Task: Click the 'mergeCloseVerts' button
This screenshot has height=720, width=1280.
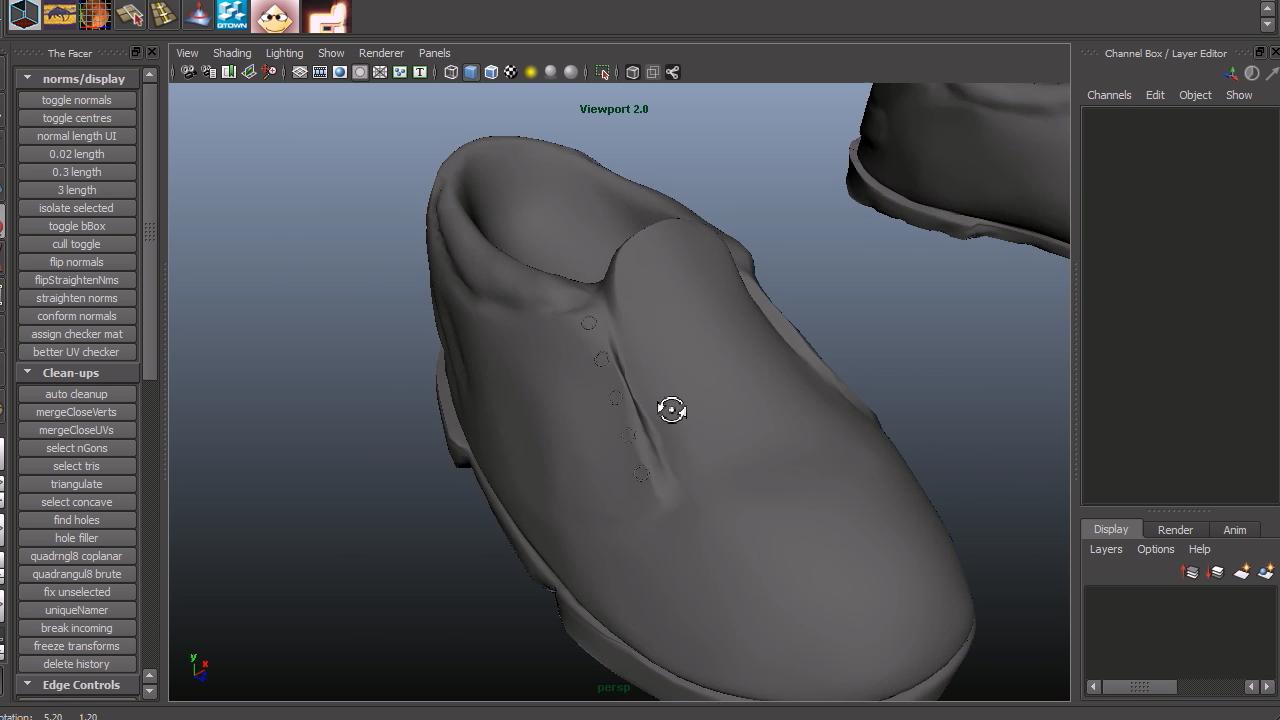Action: 77,412
